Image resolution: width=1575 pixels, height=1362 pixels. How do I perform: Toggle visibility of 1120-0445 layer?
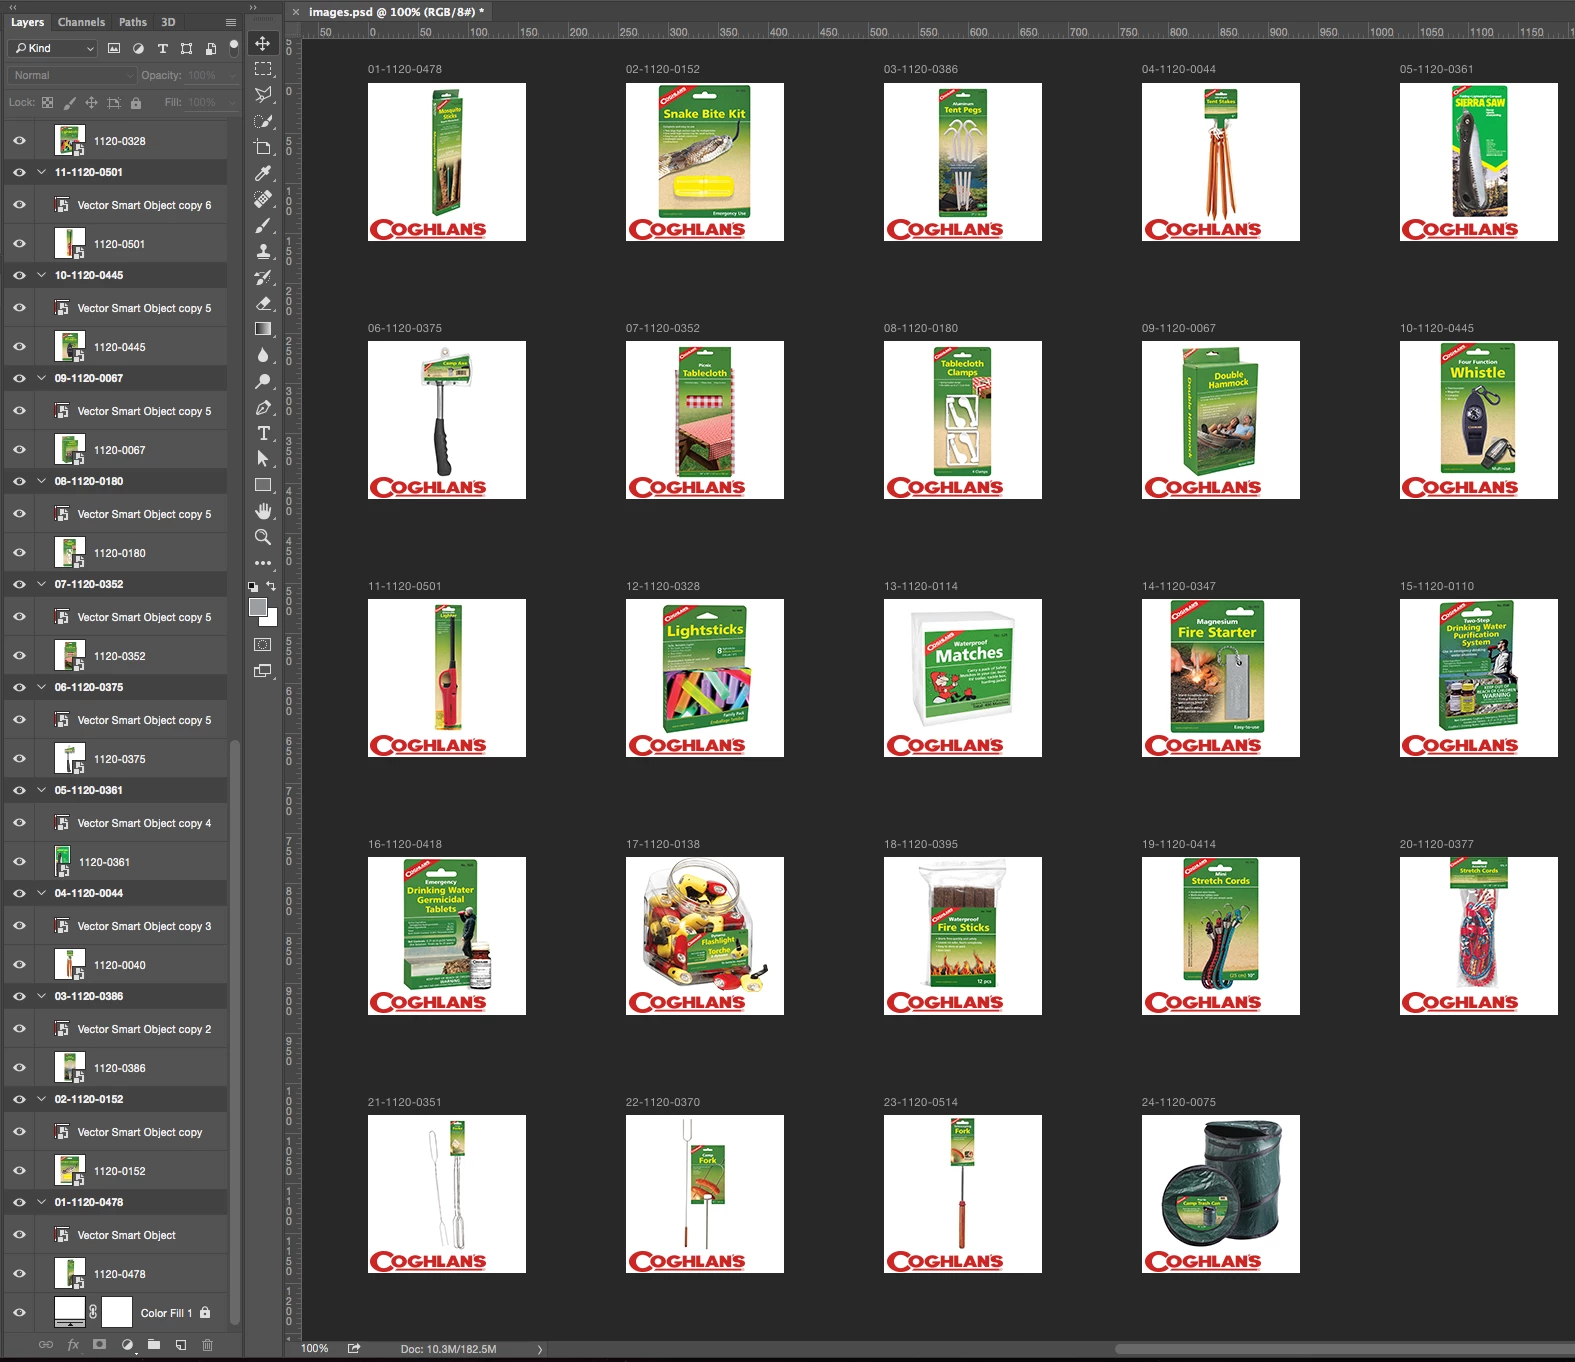pos(19,346)
